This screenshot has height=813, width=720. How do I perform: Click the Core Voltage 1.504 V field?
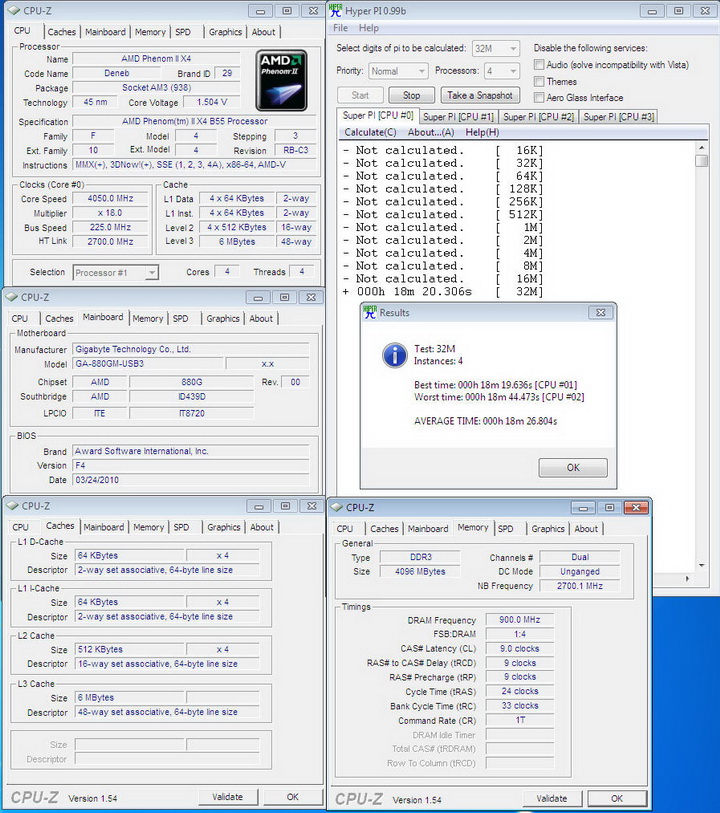click(211, 102)
